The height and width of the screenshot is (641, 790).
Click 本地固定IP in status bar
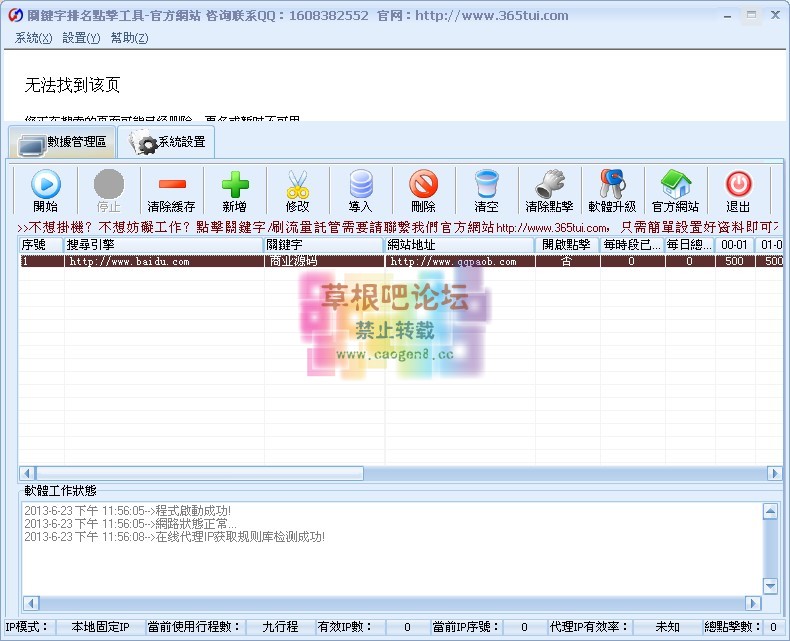tap(100, 627)
